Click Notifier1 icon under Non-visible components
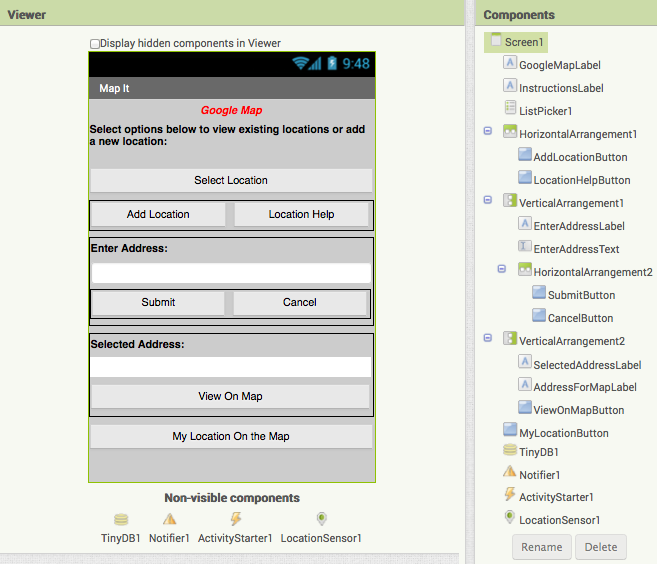657x564 pixels. tap(170, 519)
